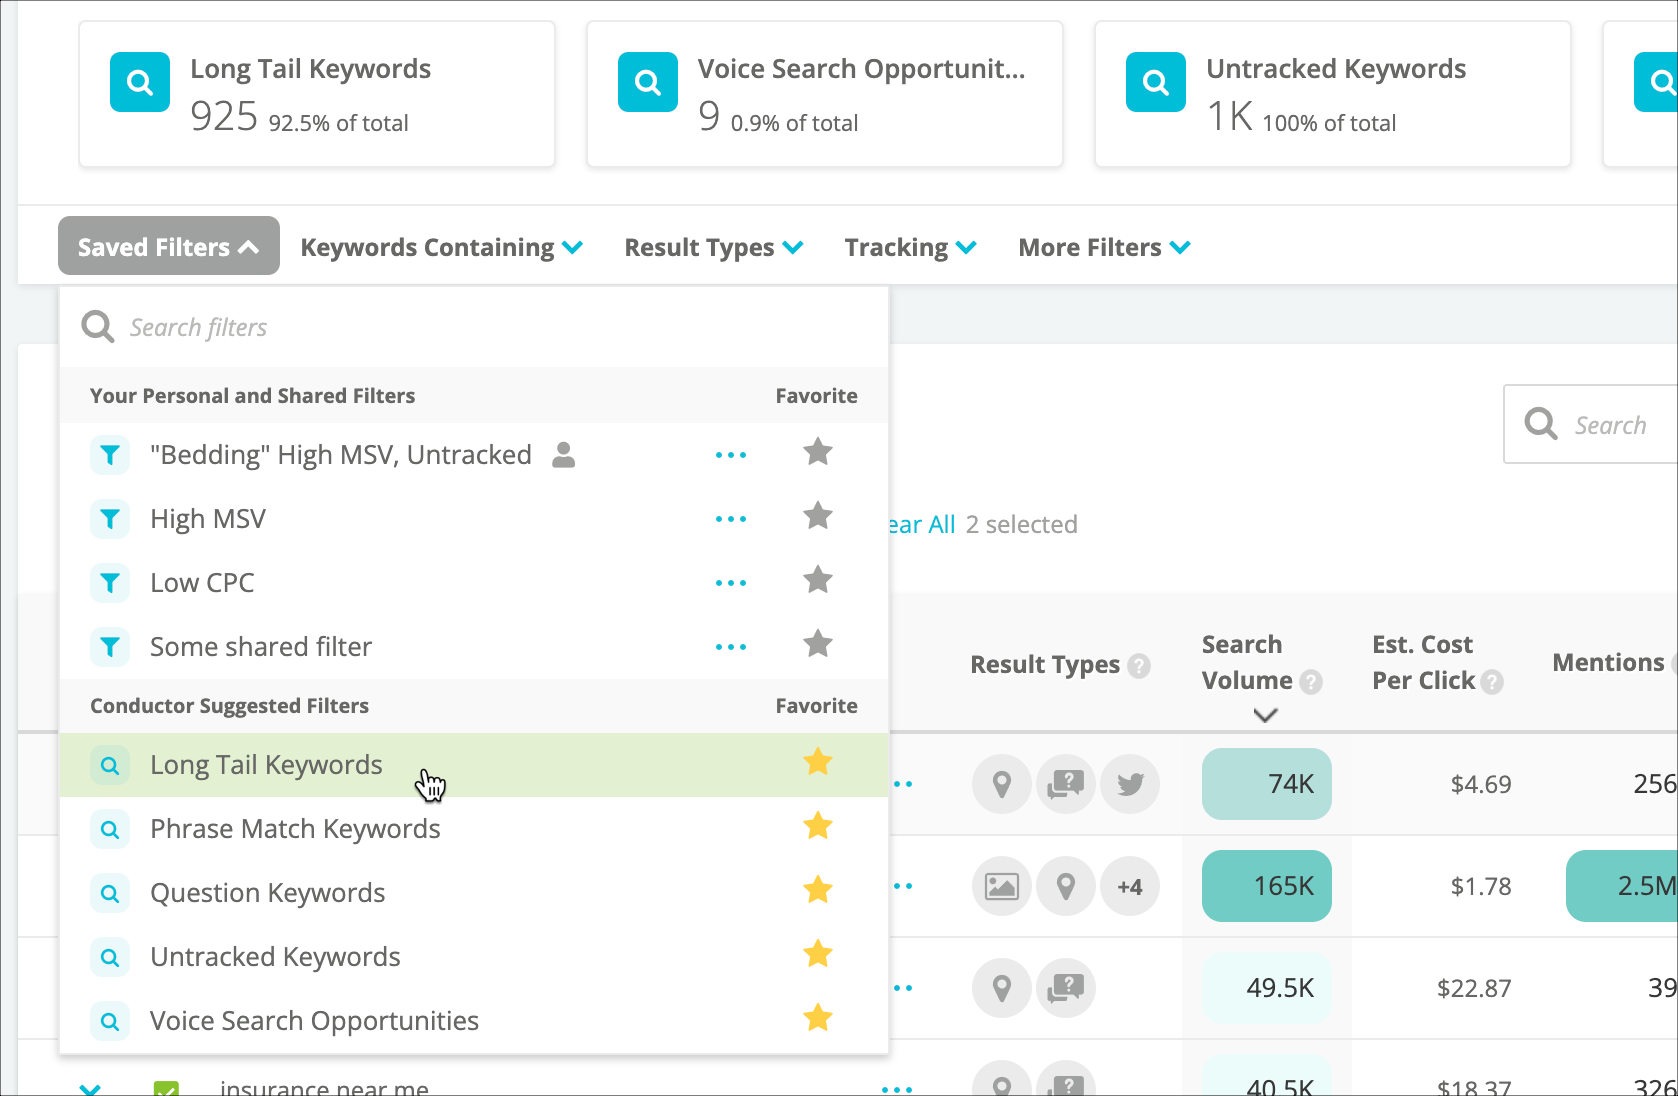This screenshot has height=1096, width=1678.
Task: Click the Est. Cost Per Click help icon
Action: [x=1492, y=682]
